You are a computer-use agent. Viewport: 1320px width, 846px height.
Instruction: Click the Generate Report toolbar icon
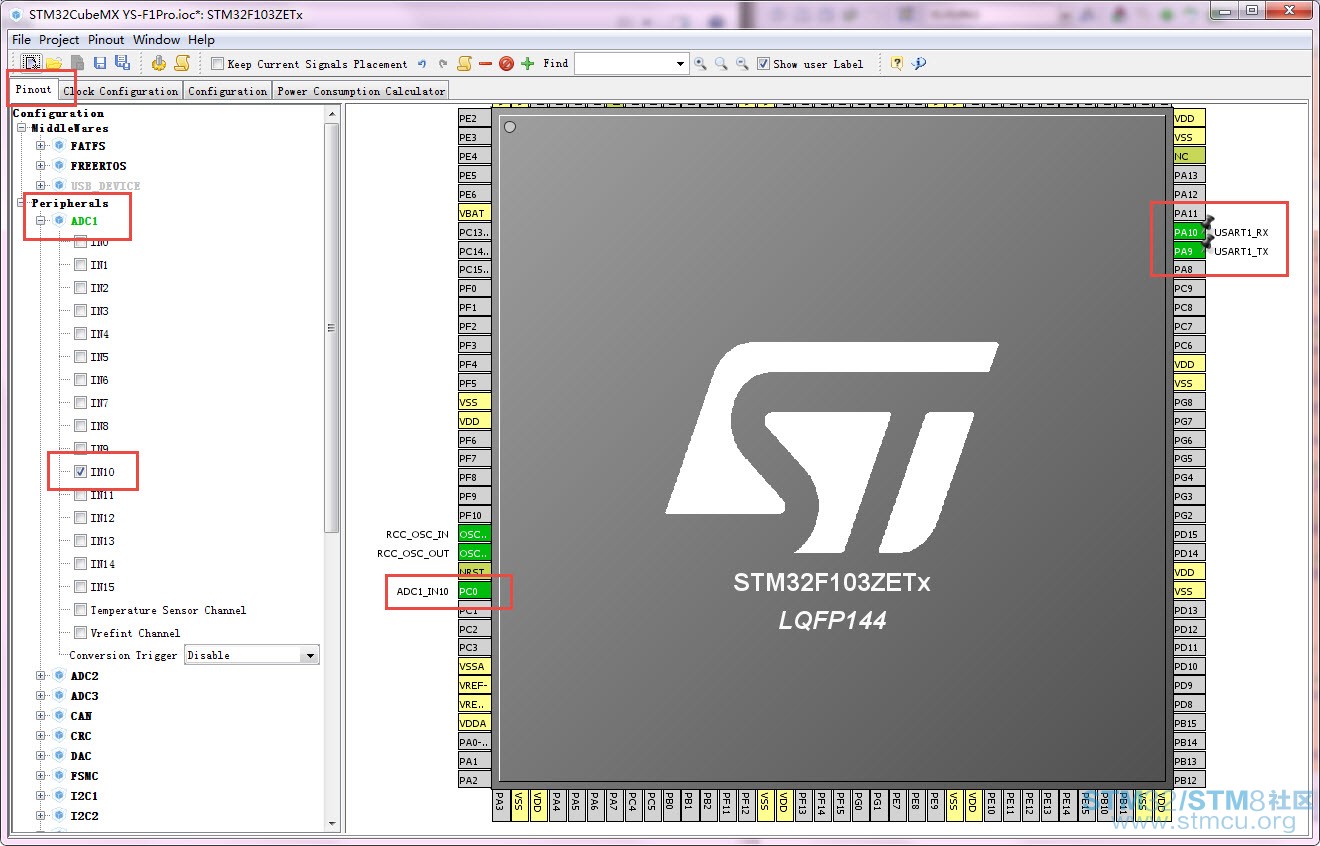[x=181, y=63]
